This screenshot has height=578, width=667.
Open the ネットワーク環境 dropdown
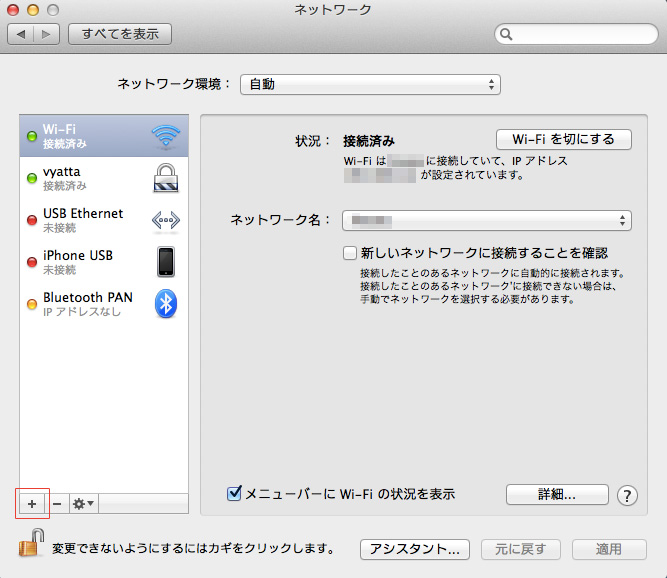(370, 84)
